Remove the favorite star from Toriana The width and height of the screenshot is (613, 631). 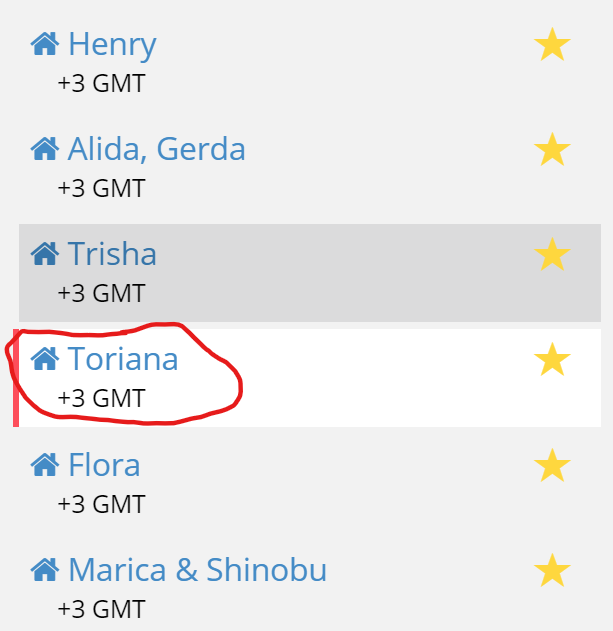point(552,359)
